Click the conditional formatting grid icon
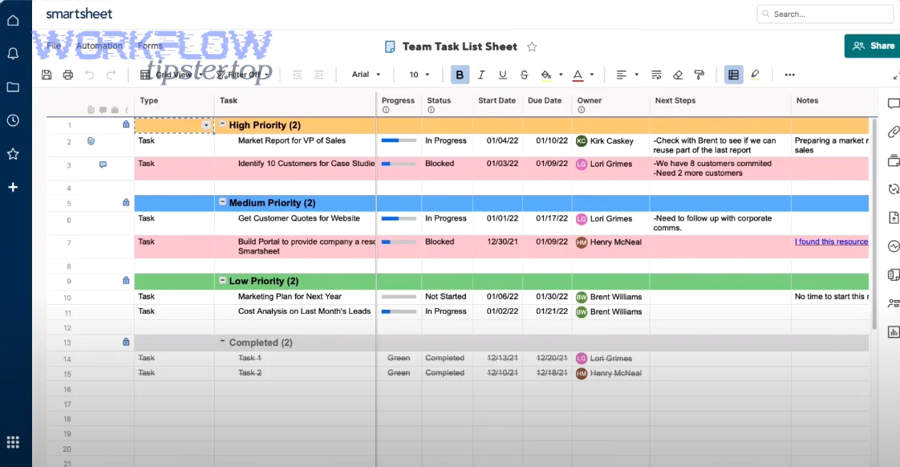The image size is (900, 467). 733,75
